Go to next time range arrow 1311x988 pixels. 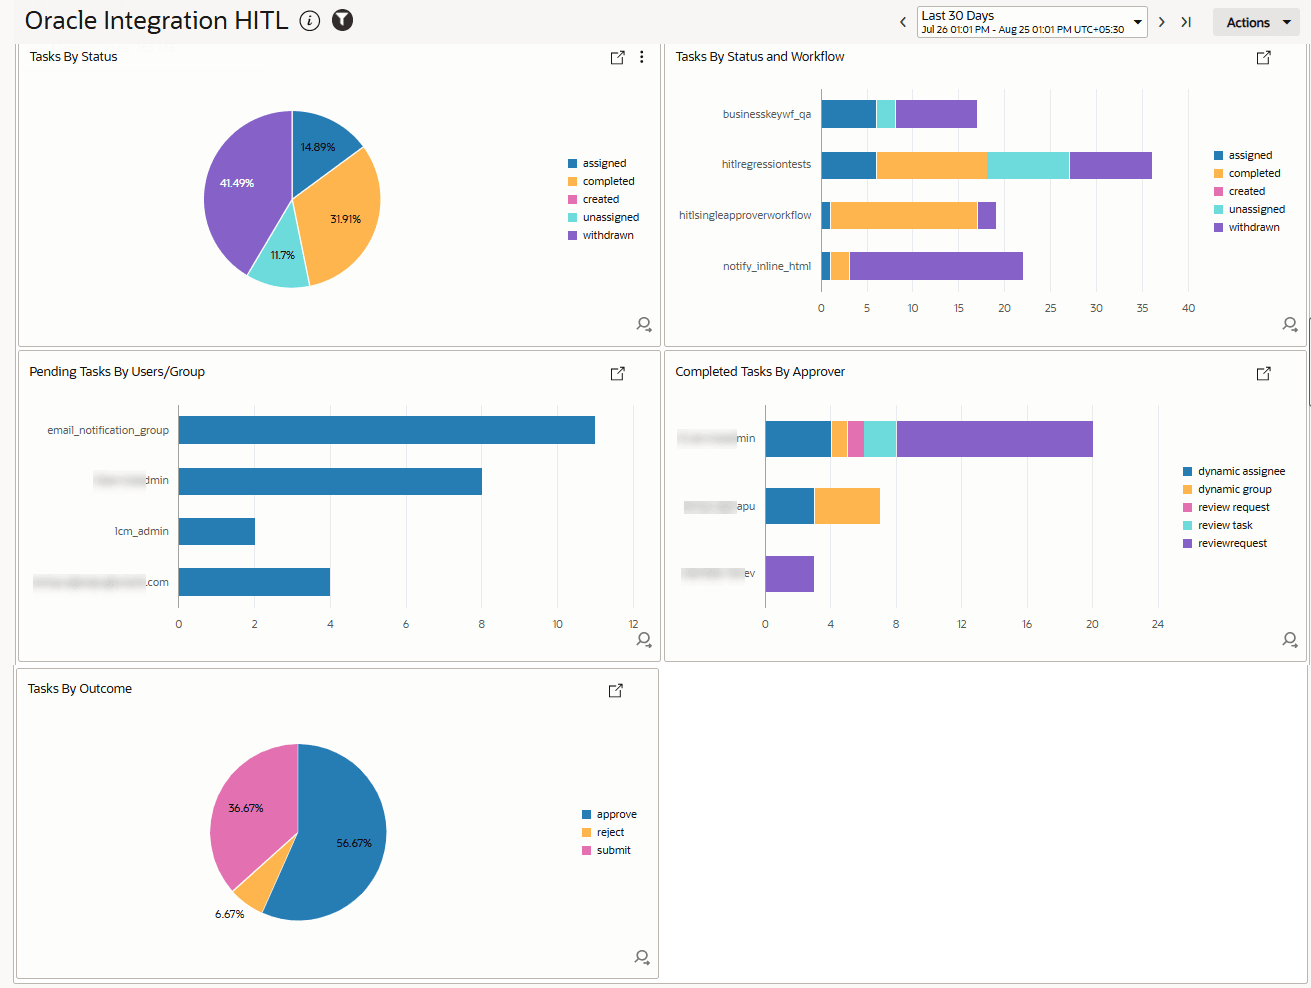click(x=1161, y=22)
